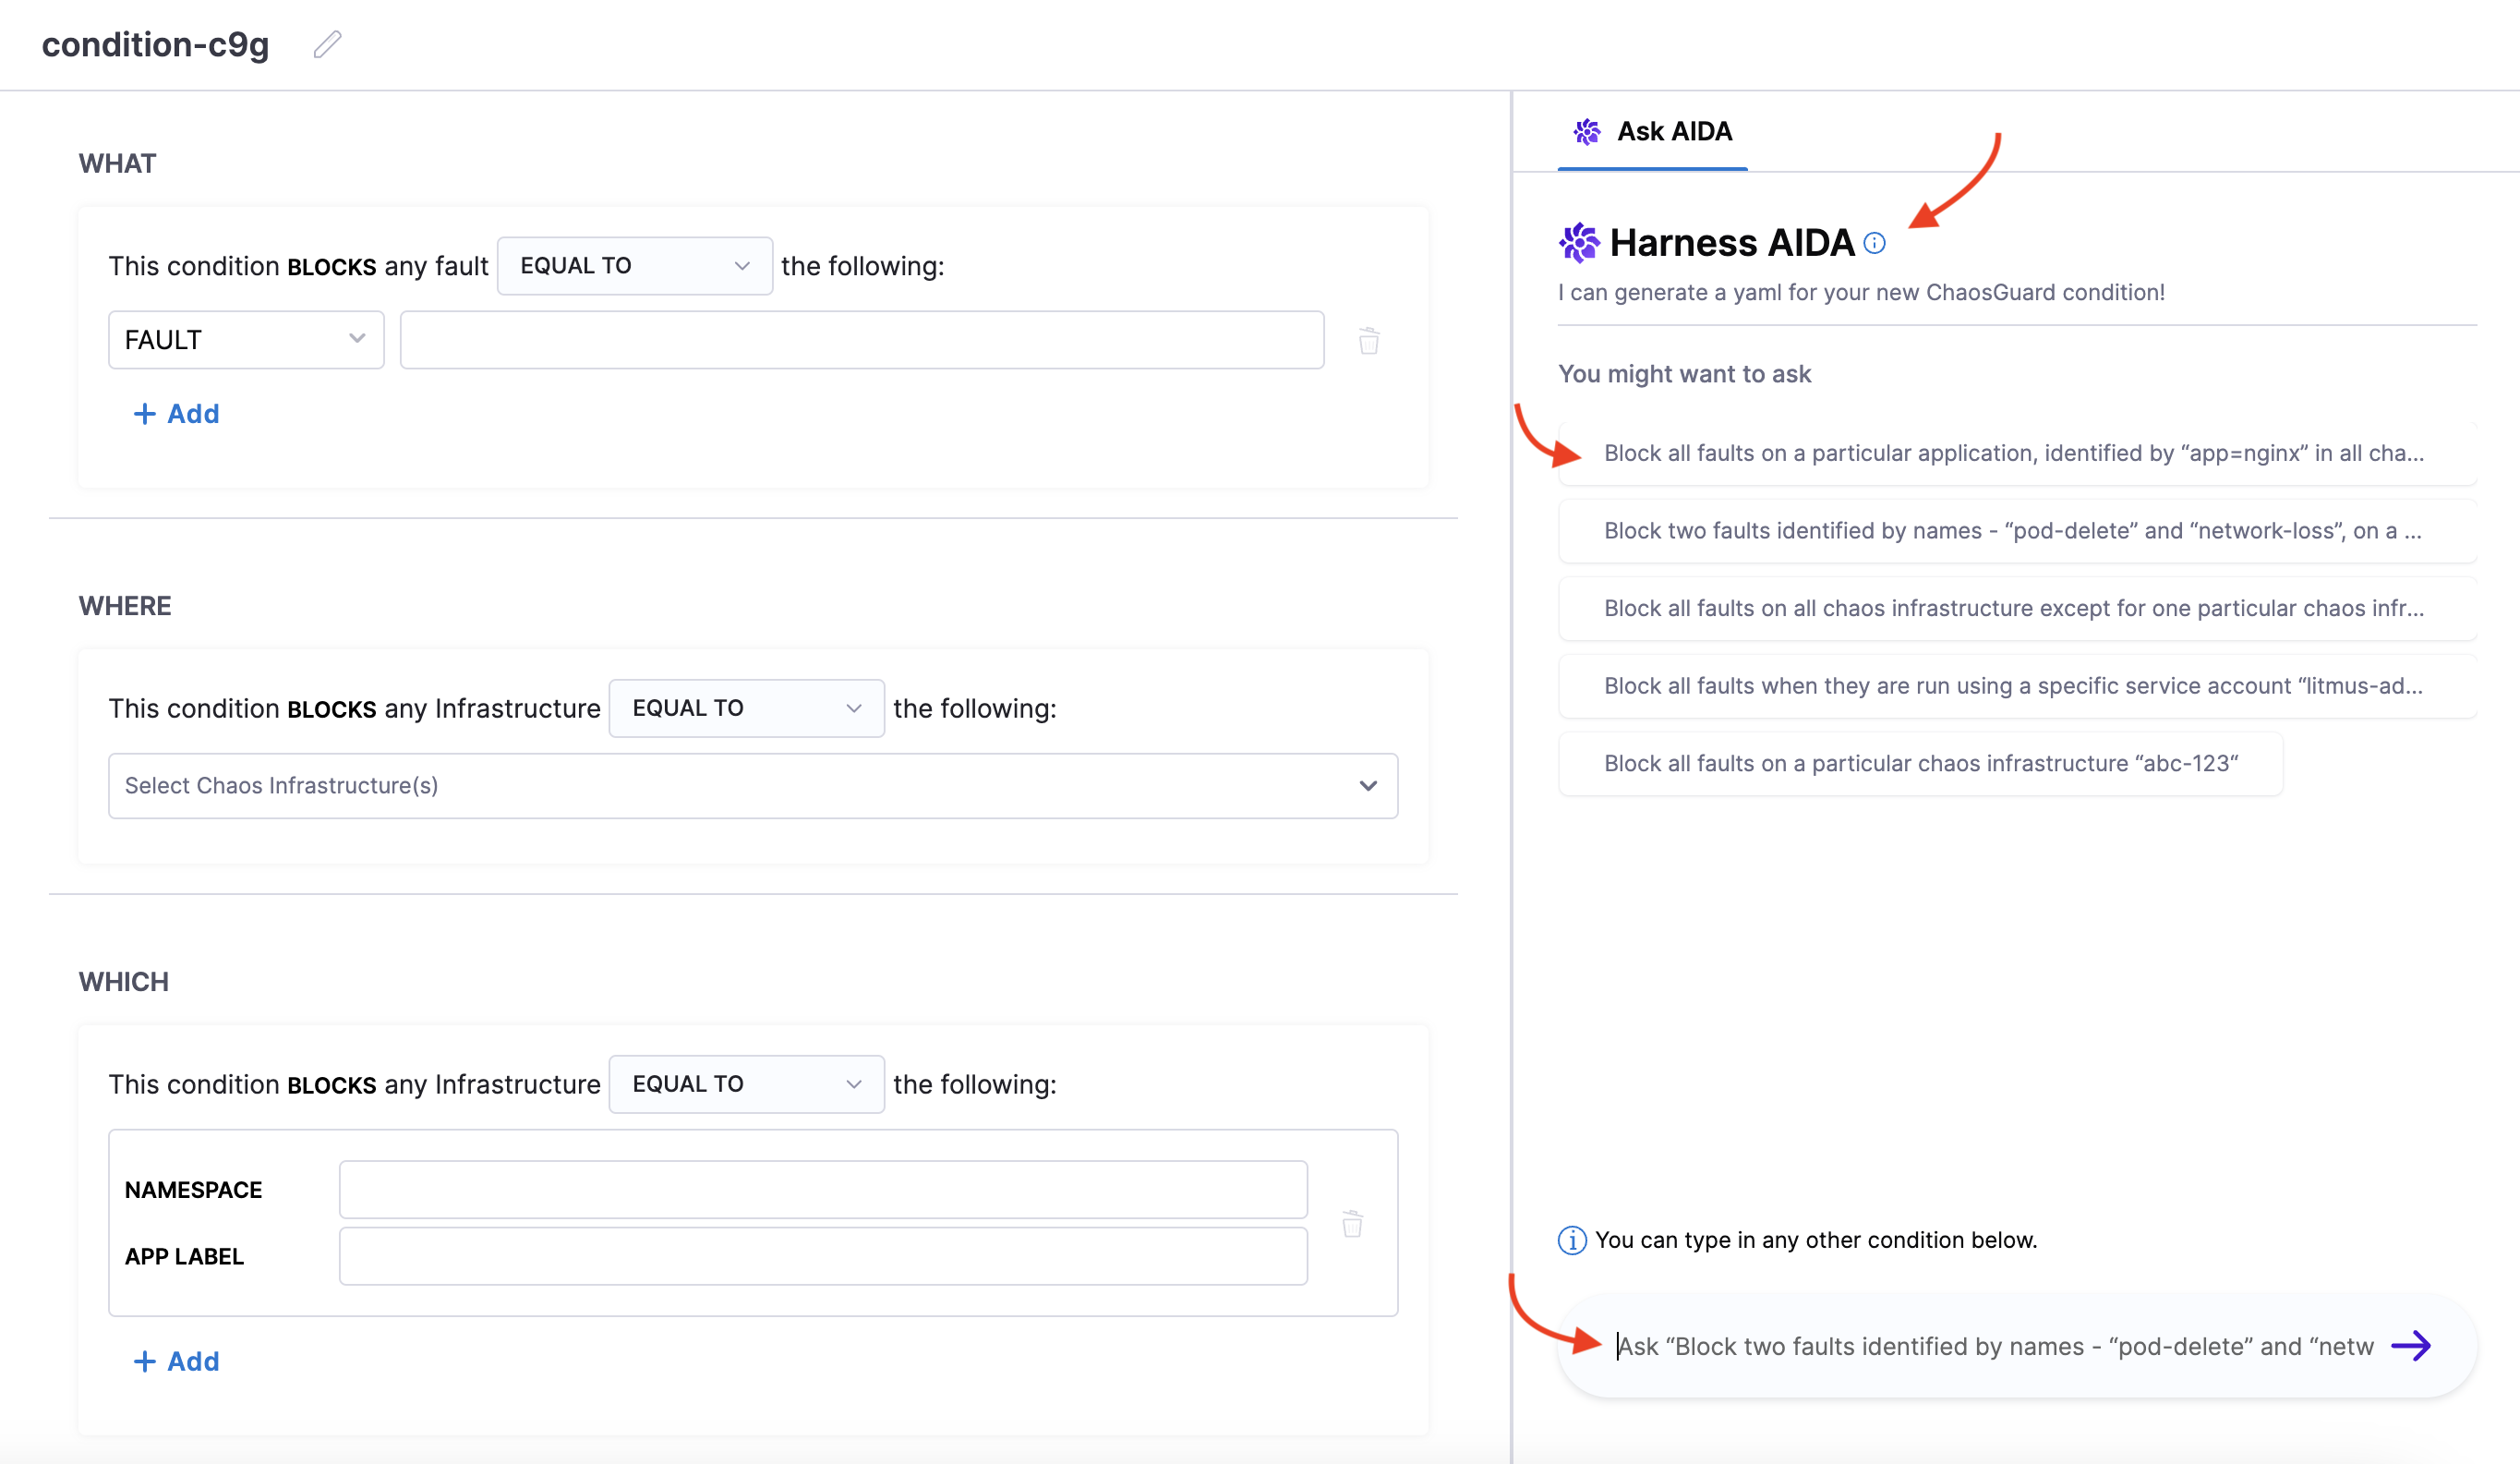
Task: Click the pencil icon beside condition-c9g
Action: 327,45
